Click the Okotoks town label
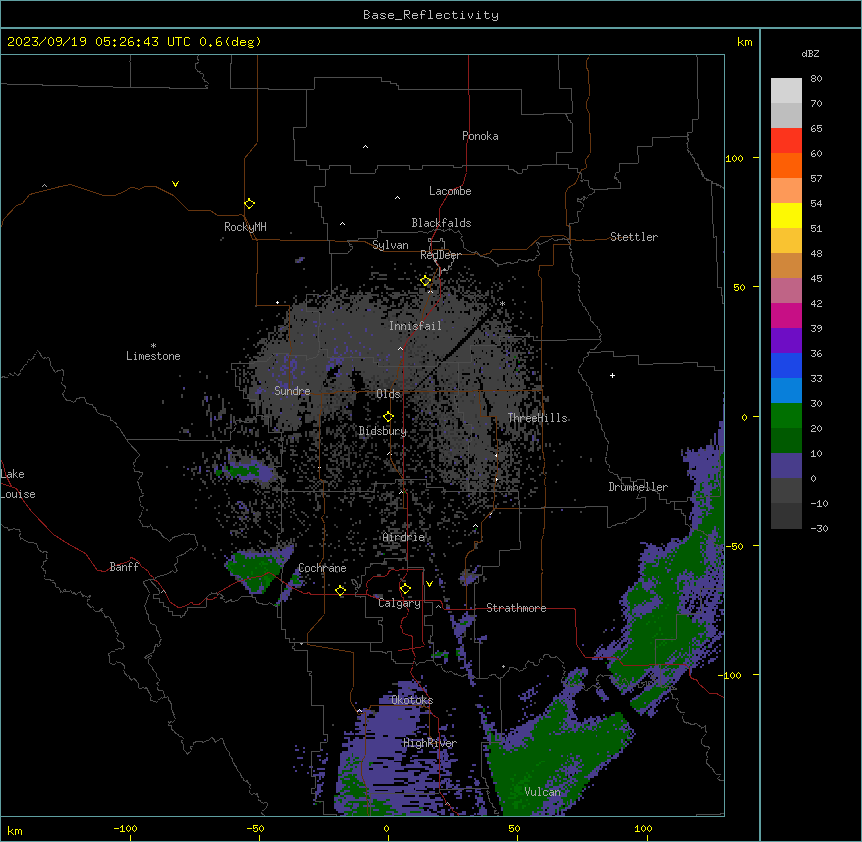Viewport: 862px width, 842px height. (412, 700)
